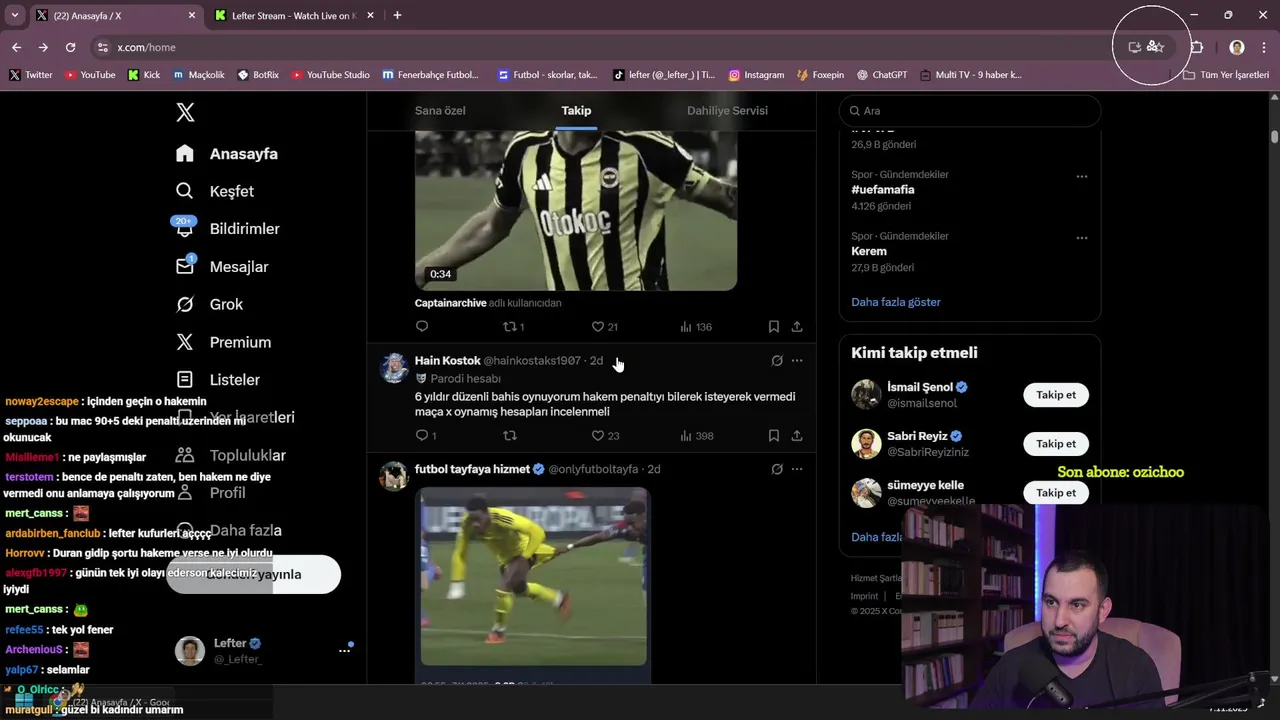Open a new browser tab
1280x720 pixels.
[397, 15]
